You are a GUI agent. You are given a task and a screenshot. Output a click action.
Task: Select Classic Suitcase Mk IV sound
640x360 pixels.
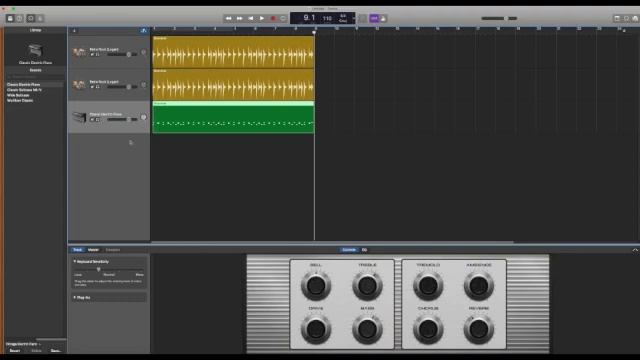tap(35, 90)
